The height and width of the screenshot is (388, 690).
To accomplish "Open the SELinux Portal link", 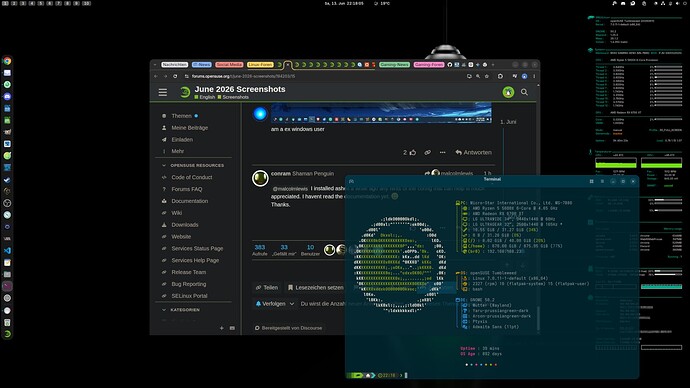I will coord(189,296).
